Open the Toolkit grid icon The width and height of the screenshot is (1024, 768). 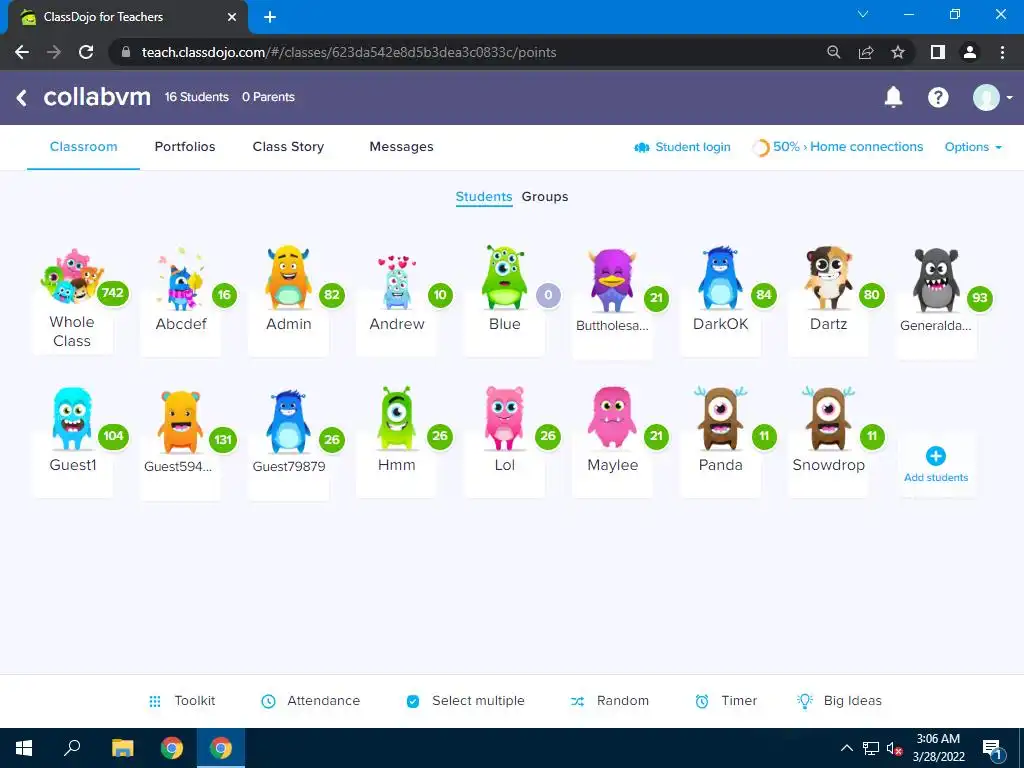[x=155, y=701]
